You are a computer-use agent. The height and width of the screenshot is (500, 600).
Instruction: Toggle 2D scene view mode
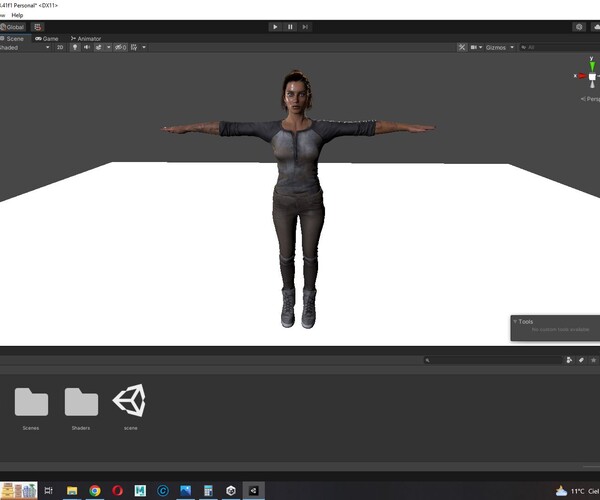[60, 47]
